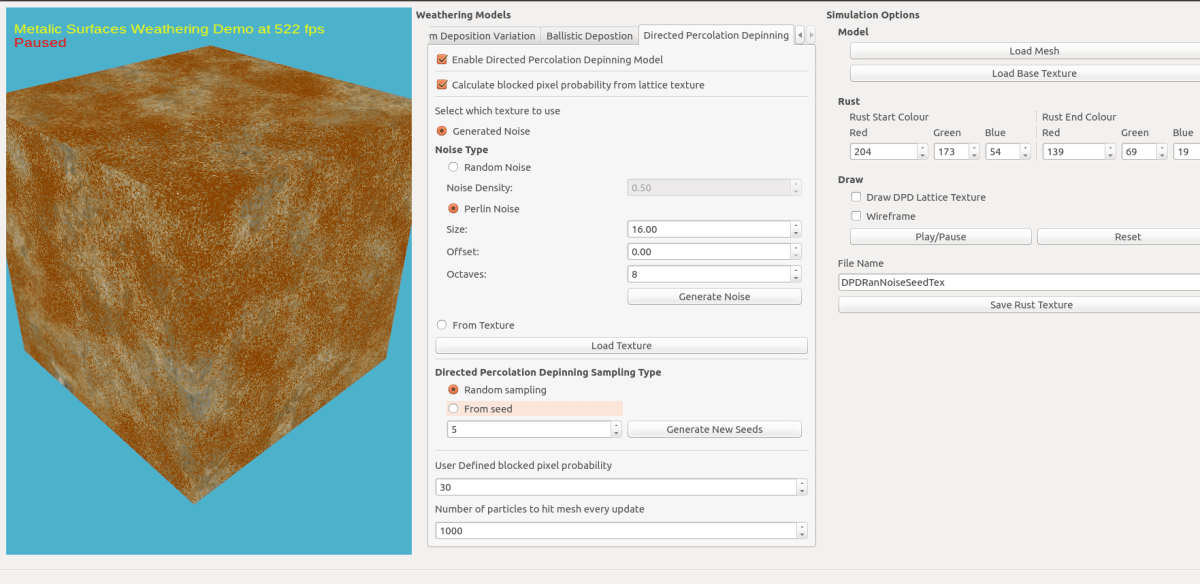The width and height of the screenshot is (1200, 584).
Task: Disable the Directed Percolation Depinning Model
Action: click(442, 59)
